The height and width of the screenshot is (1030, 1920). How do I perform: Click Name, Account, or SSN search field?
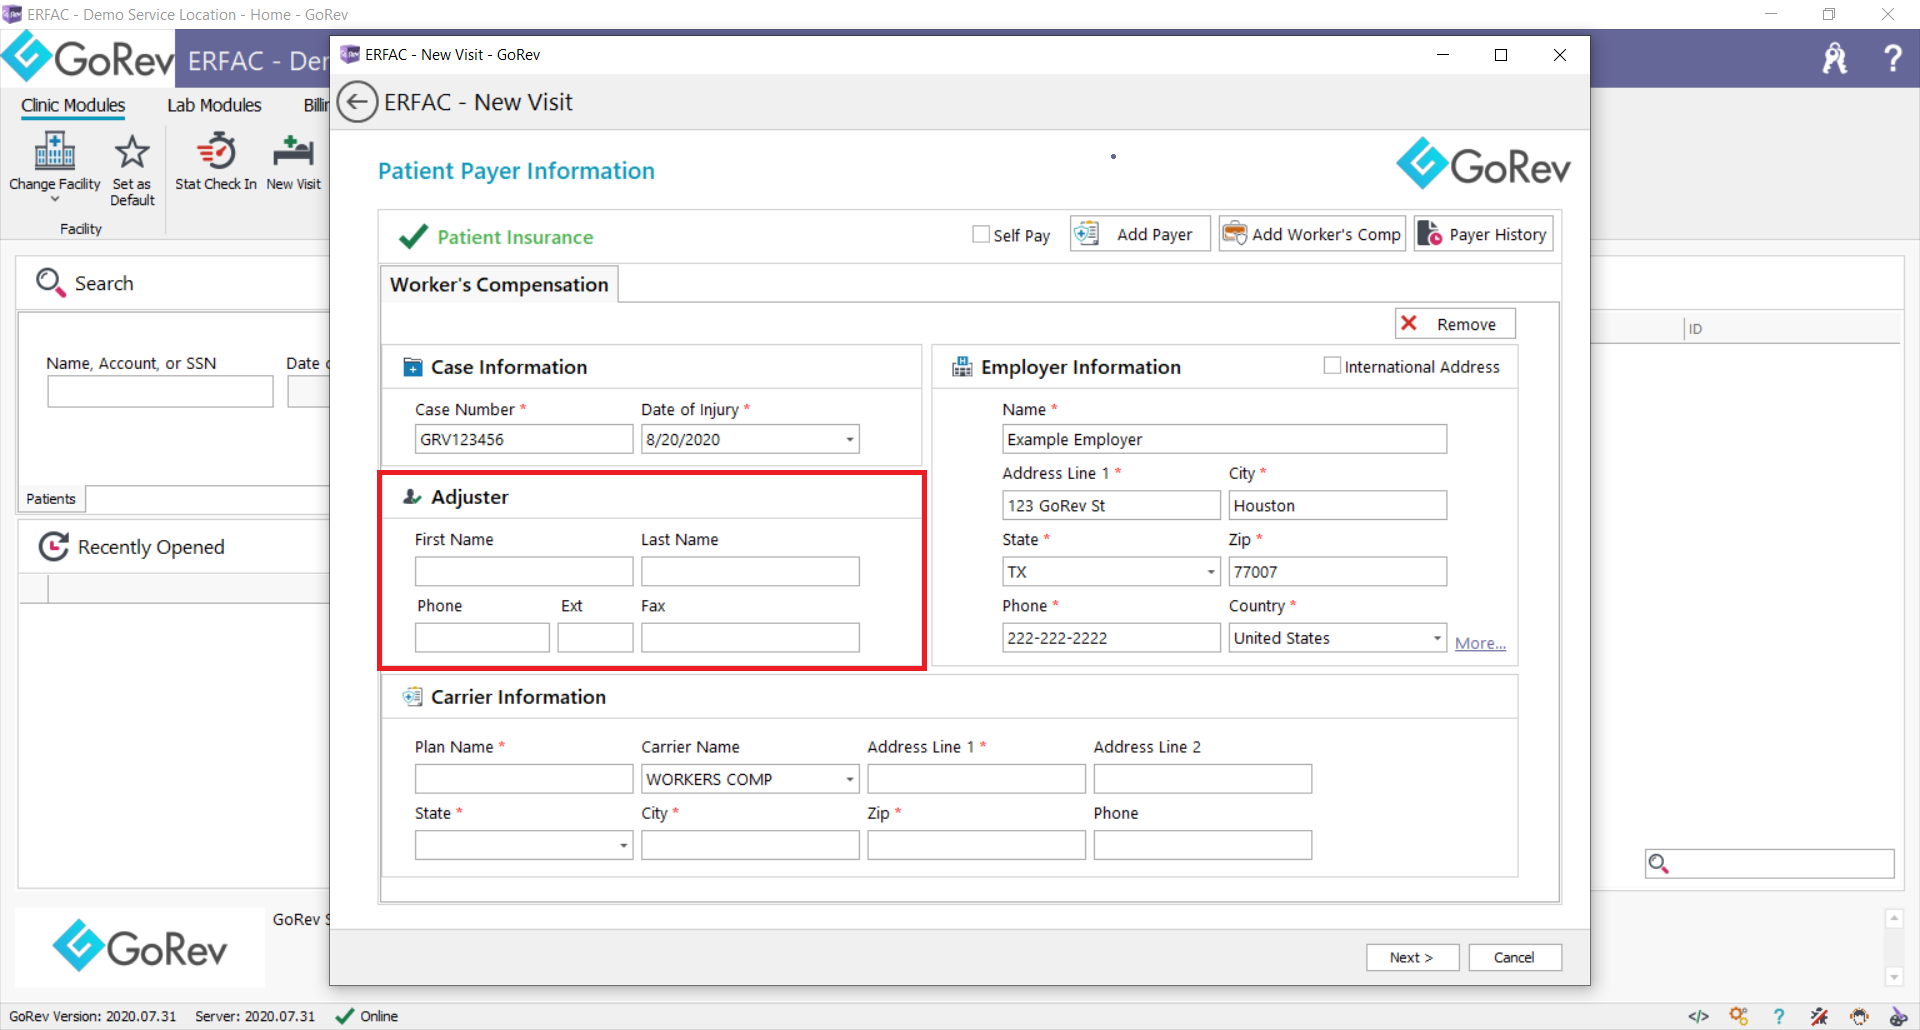point(160,391)
